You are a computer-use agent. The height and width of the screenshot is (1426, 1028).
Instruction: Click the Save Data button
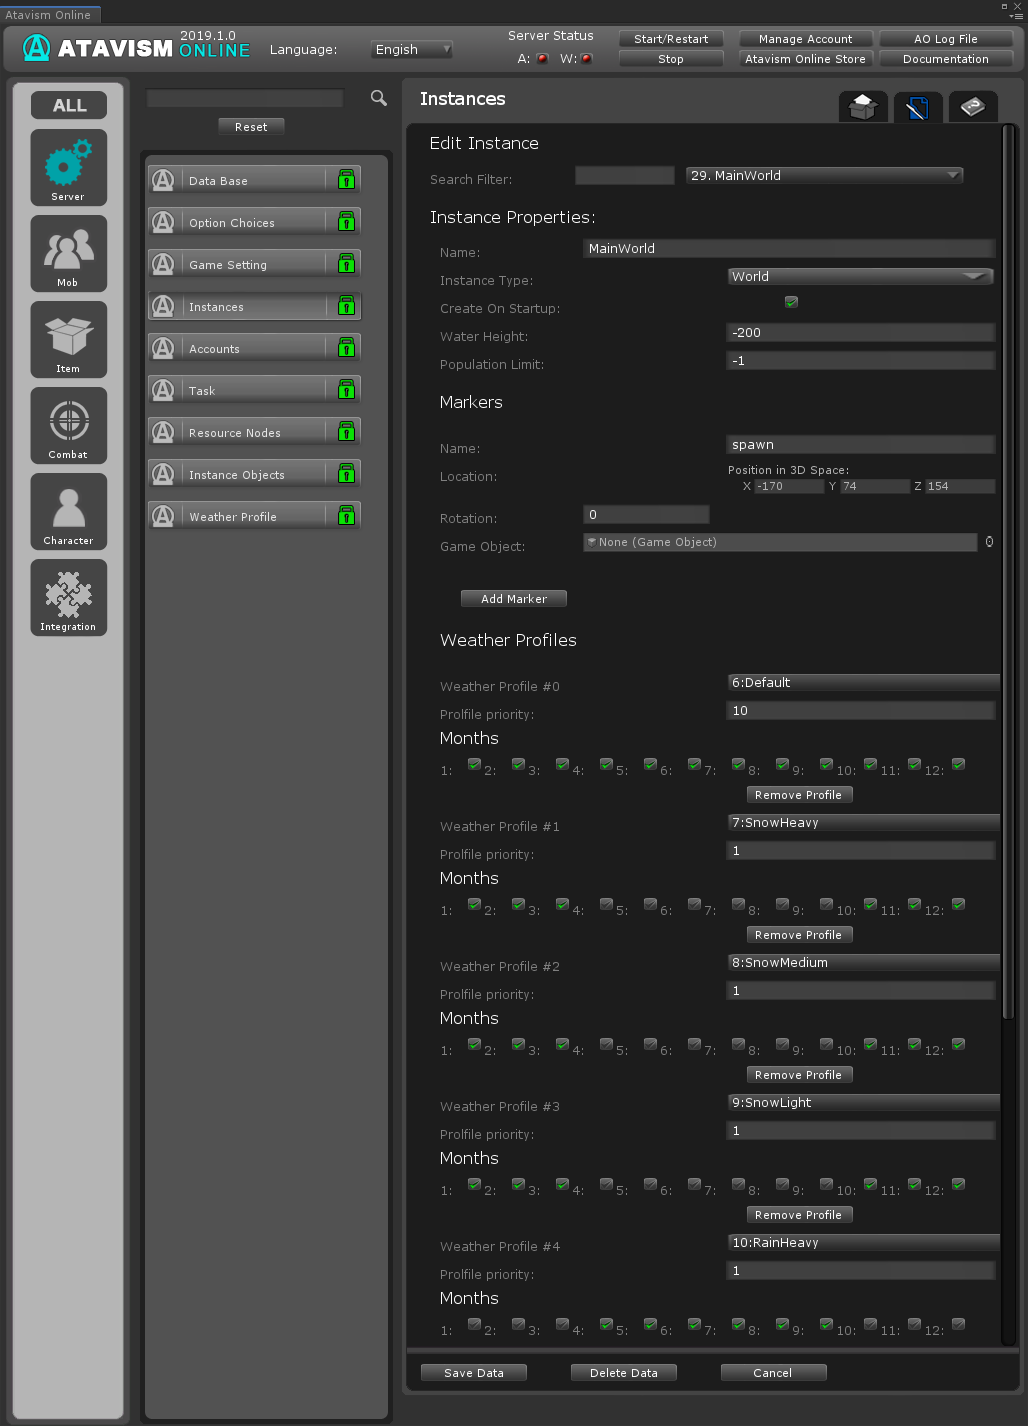[x=474, y=1373]
